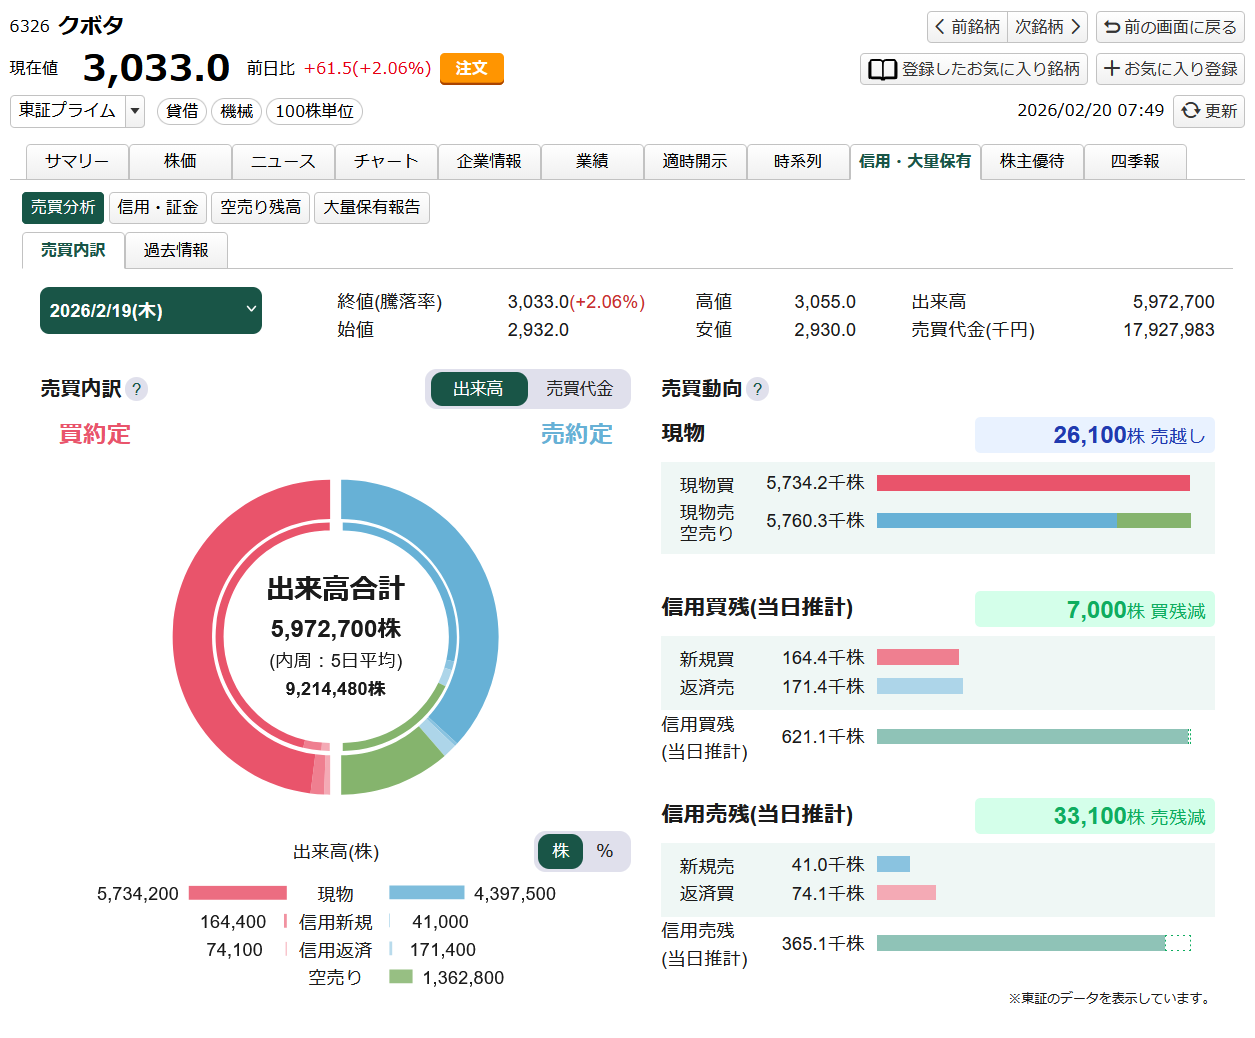Switch chart to 売買代金 view
1255x1038 pixels.
579,389
